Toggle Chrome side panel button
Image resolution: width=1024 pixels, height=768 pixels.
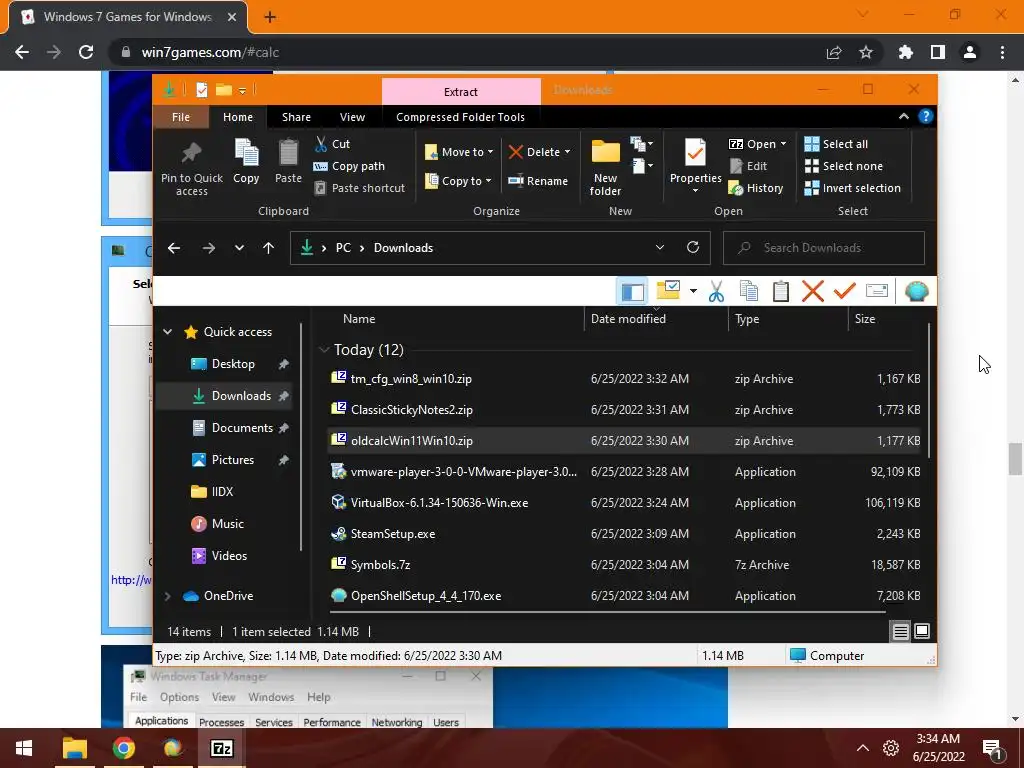[x=938, y=52]
